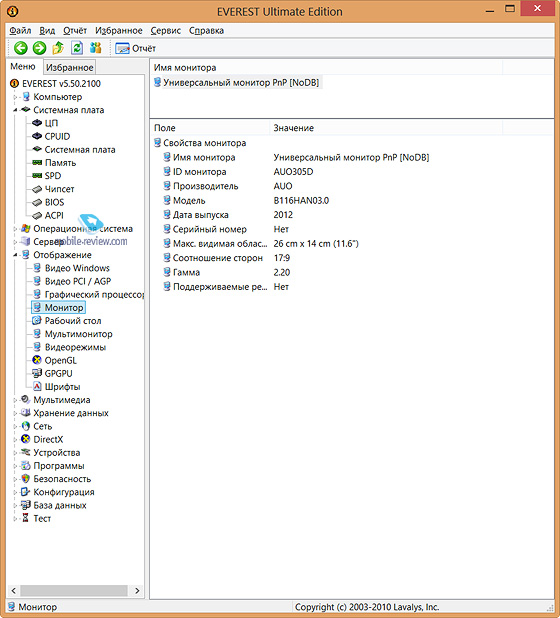Click the tree scrollbar right arrow
The image size is (560, 618).
click(x=137, y=590)
